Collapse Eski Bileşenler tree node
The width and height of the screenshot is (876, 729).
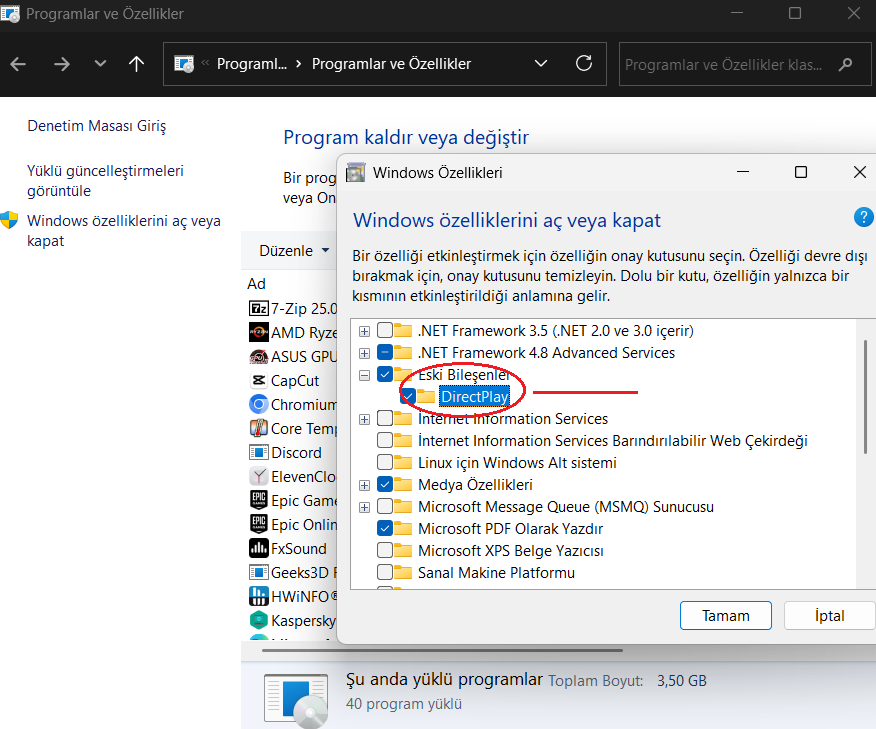tap(364, 375)
